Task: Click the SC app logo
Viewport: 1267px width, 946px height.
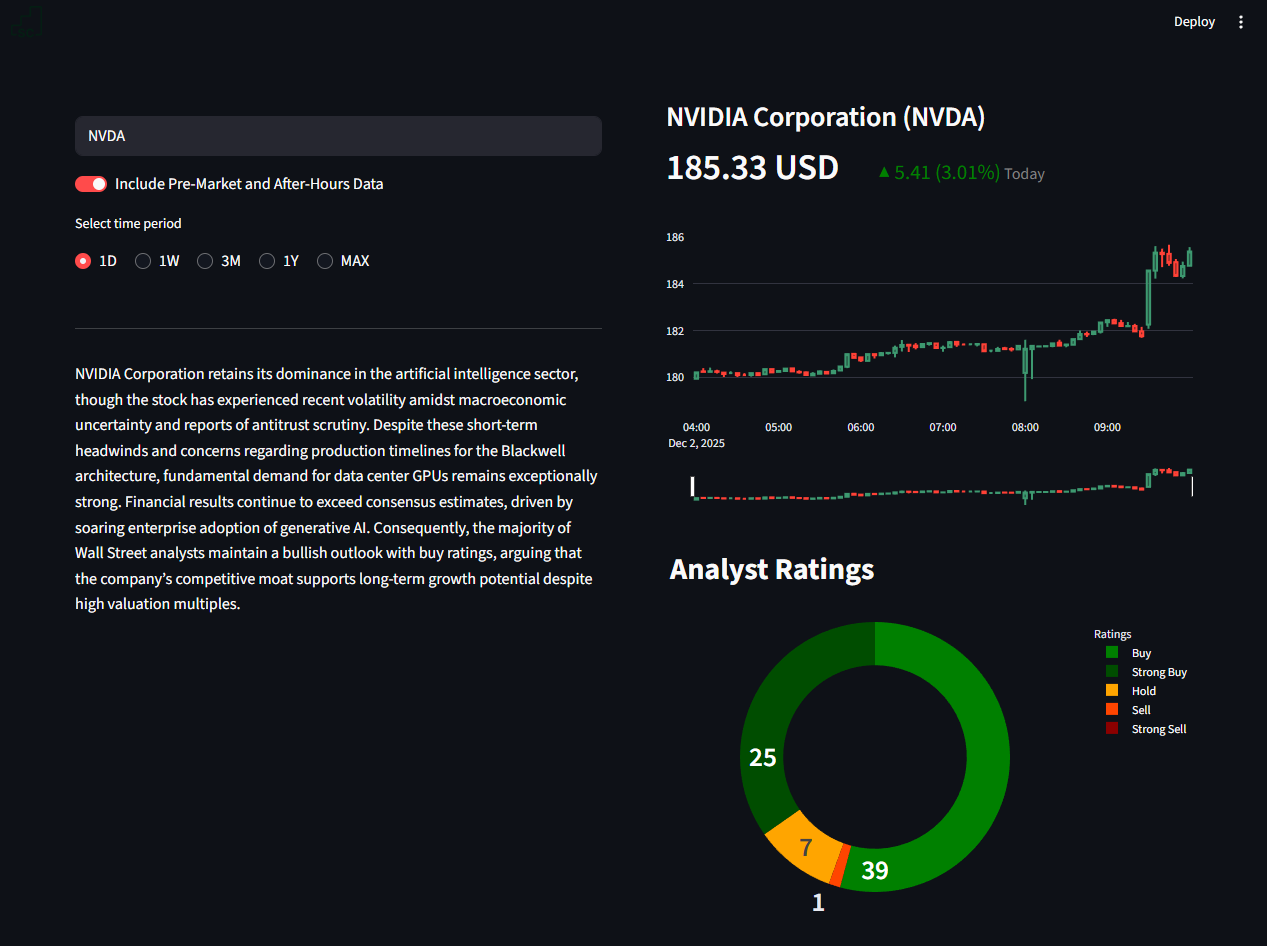Action: (25, 21)
